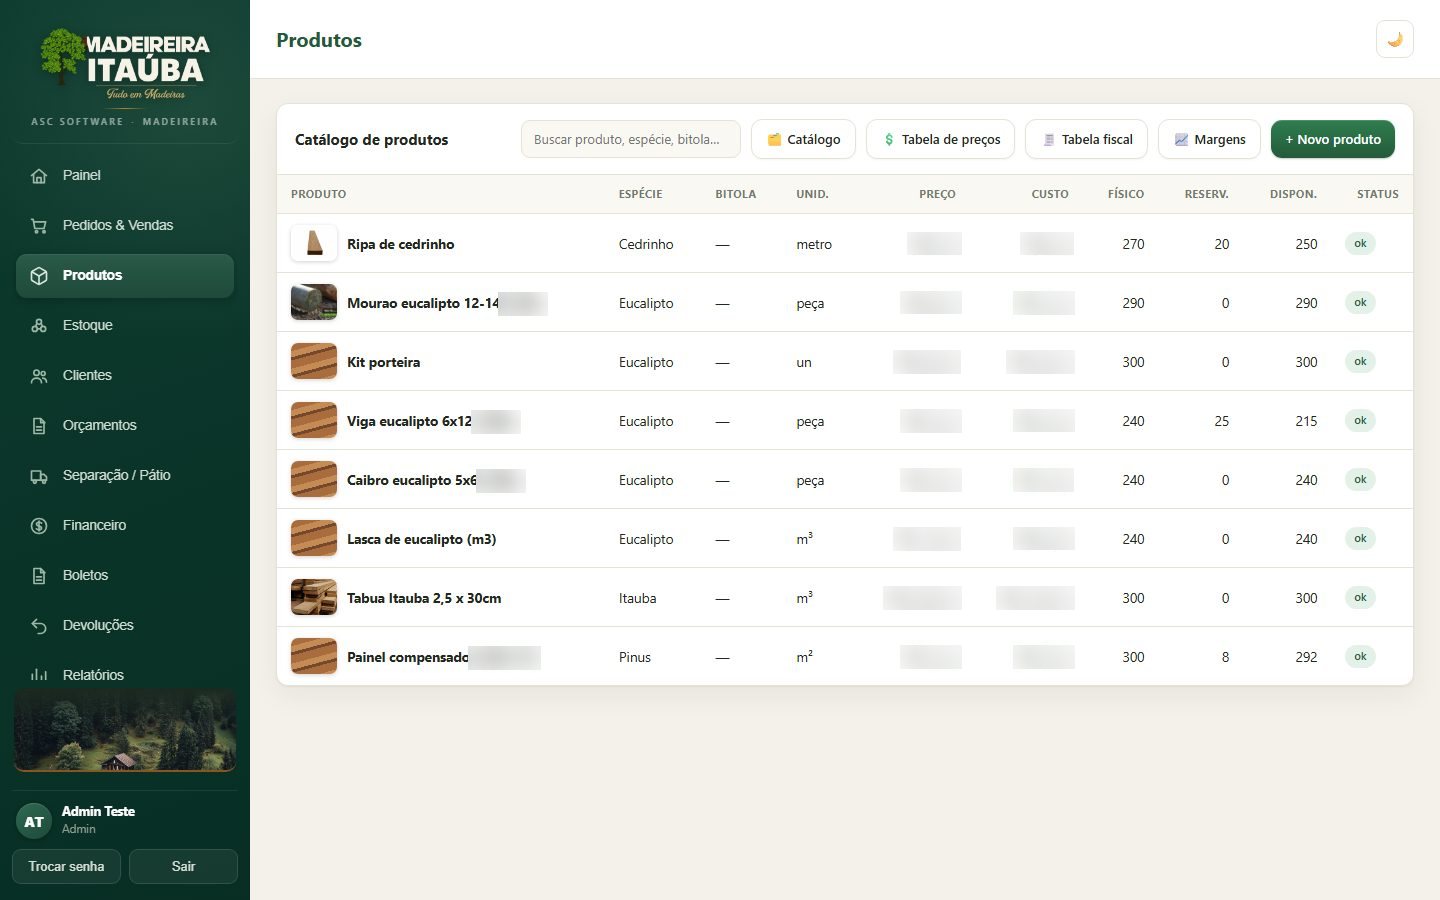Click the Clientes people icon

click(x=39, y=376)
